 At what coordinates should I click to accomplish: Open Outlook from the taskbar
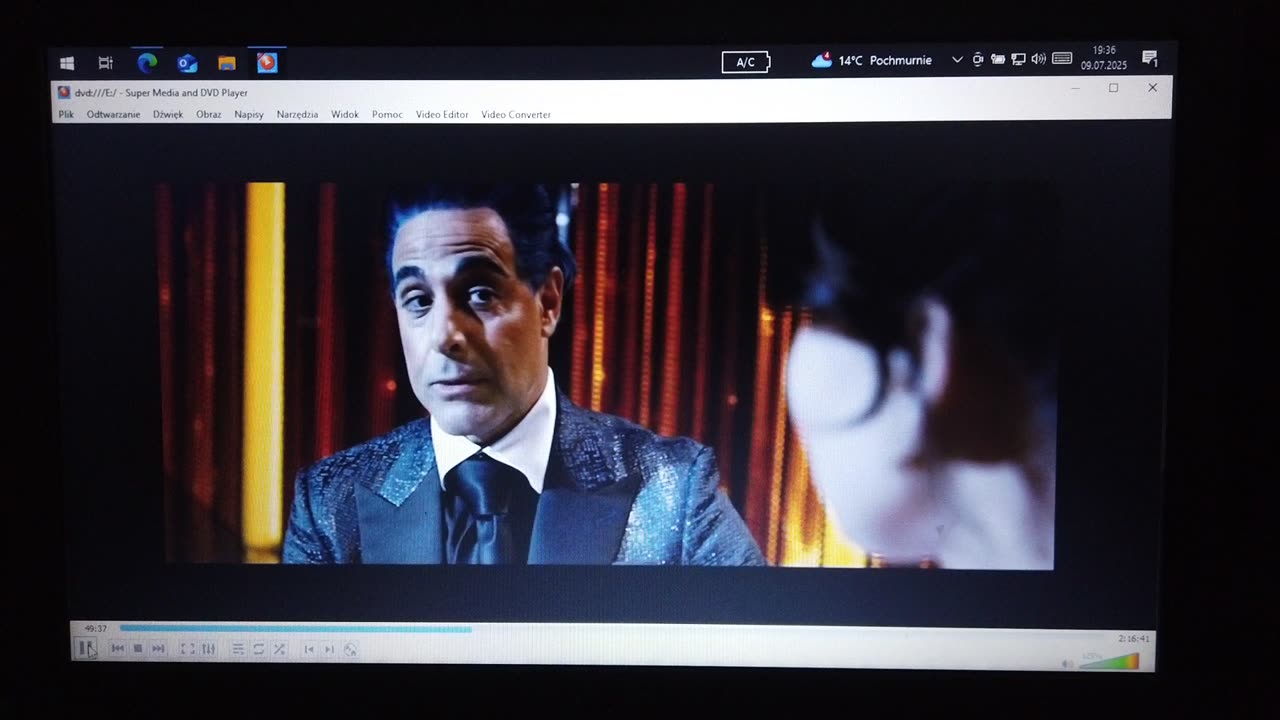pos(187,63)
